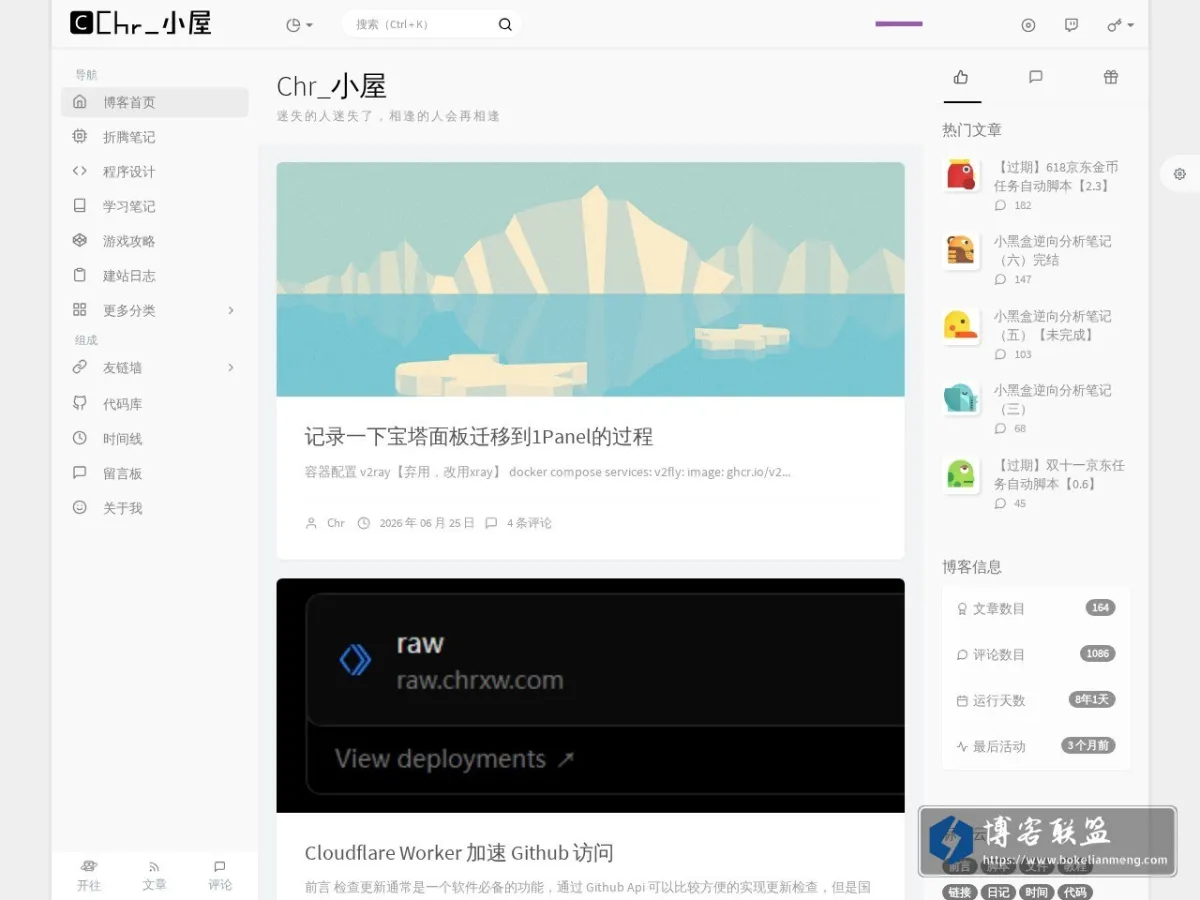Open the 程序设计 code icon

click(80, 171)
